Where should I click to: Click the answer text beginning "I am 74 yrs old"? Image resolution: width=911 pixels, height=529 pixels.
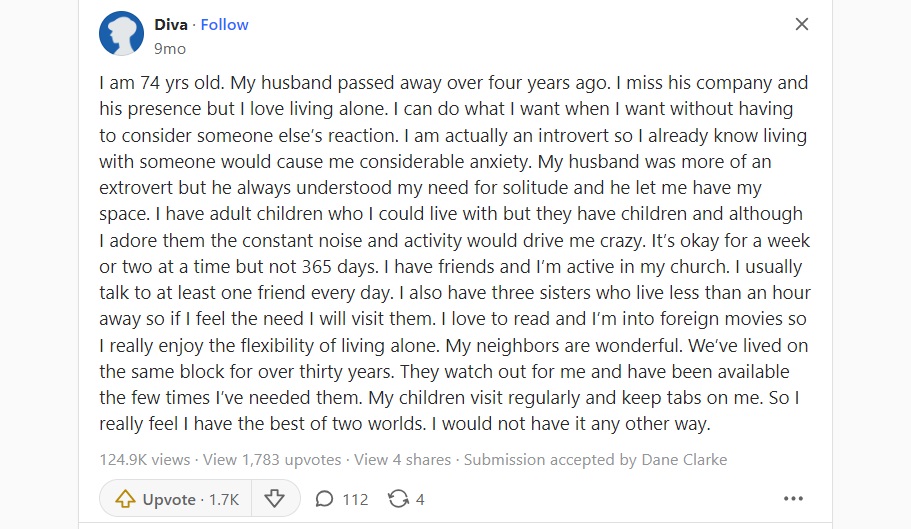pyautogui.click(x=455, y=253)
